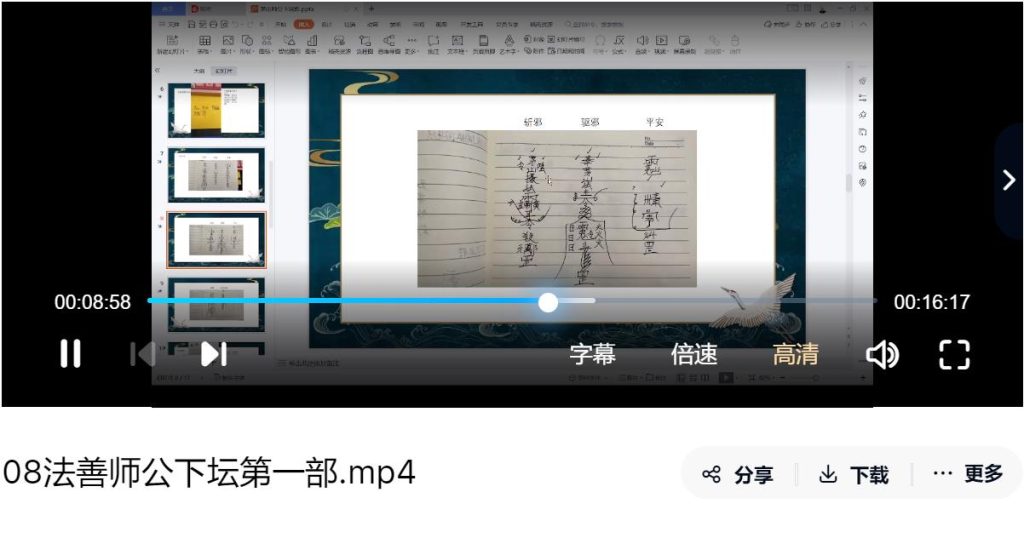Enter fullscreen mode

point(954,354)
